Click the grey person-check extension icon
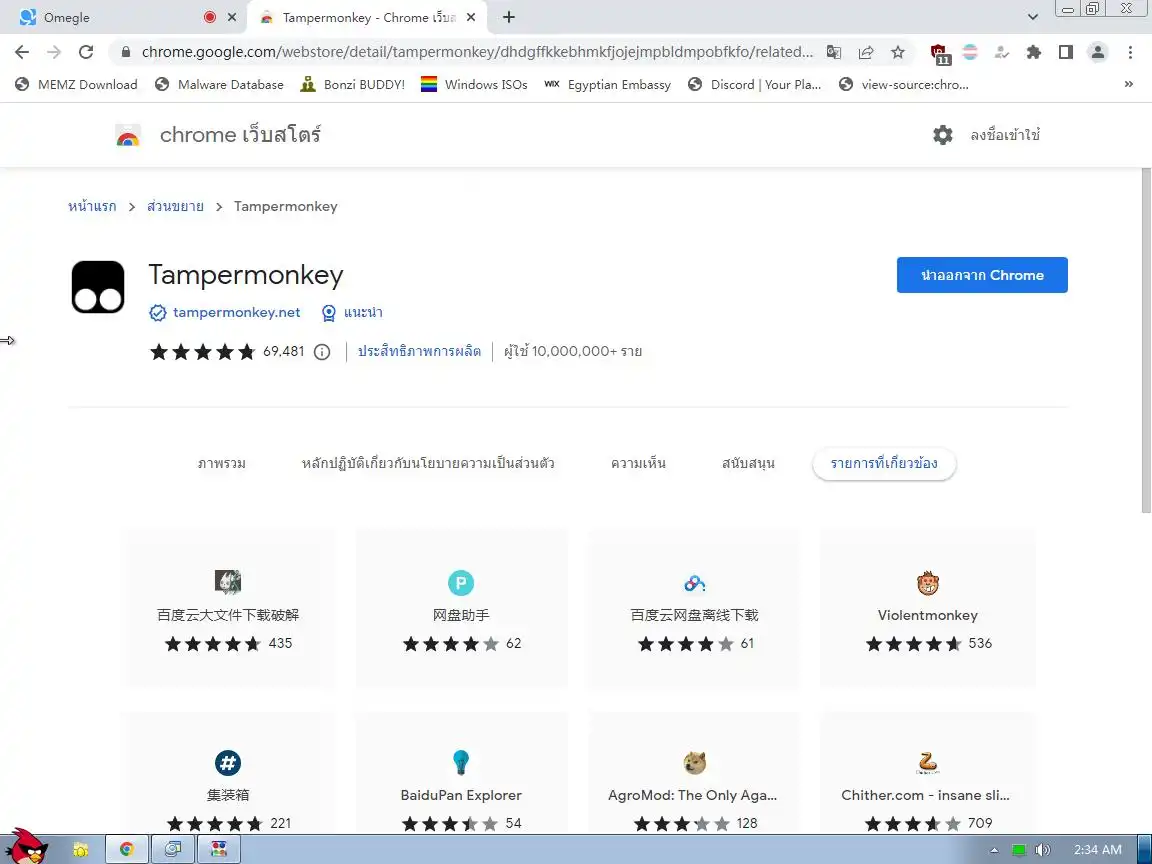The image size is (1152, 864). 1001,52
